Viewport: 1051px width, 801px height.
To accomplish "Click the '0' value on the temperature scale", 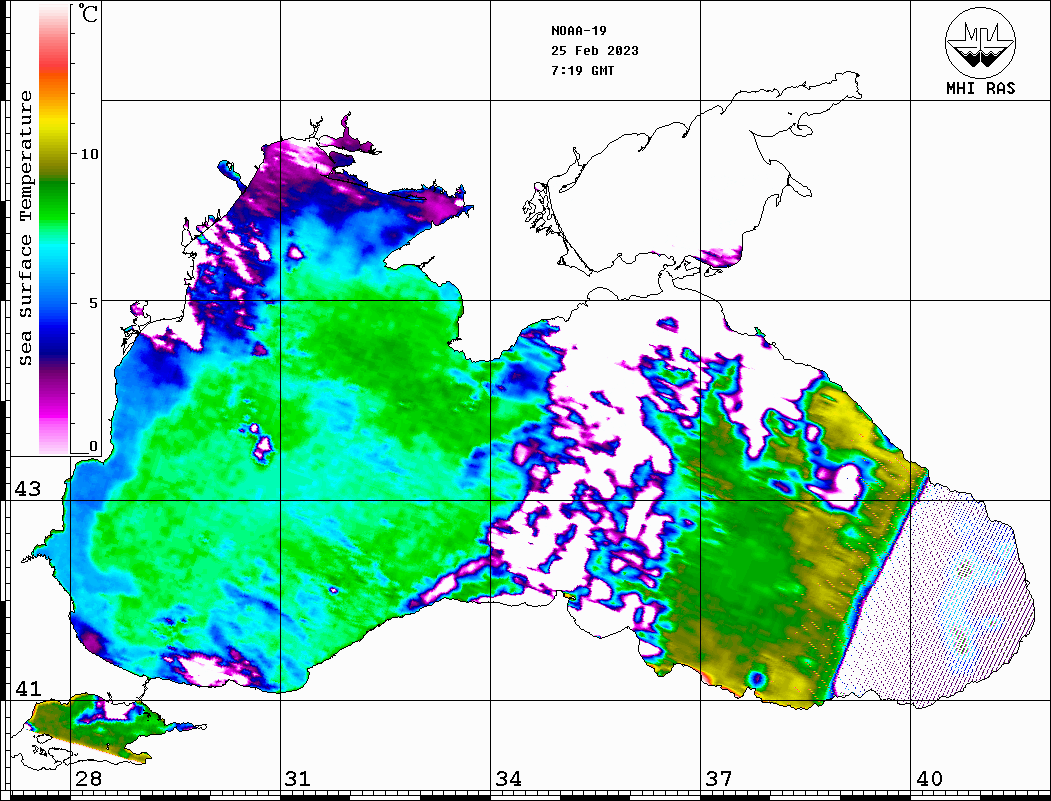I will pos(93,446).
